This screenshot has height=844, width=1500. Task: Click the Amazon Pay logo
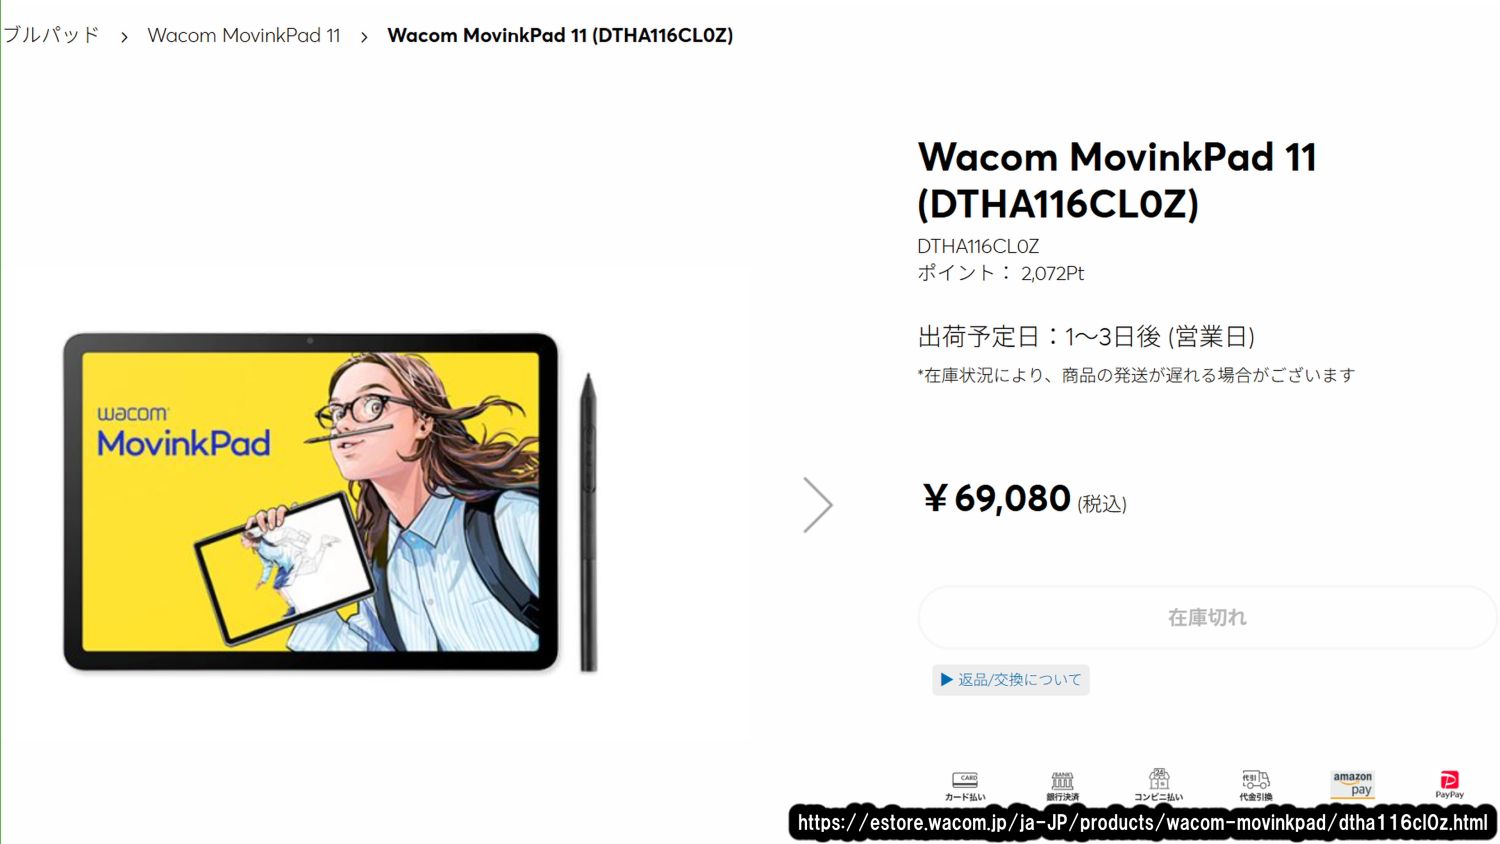click(x=1353, y=784)
